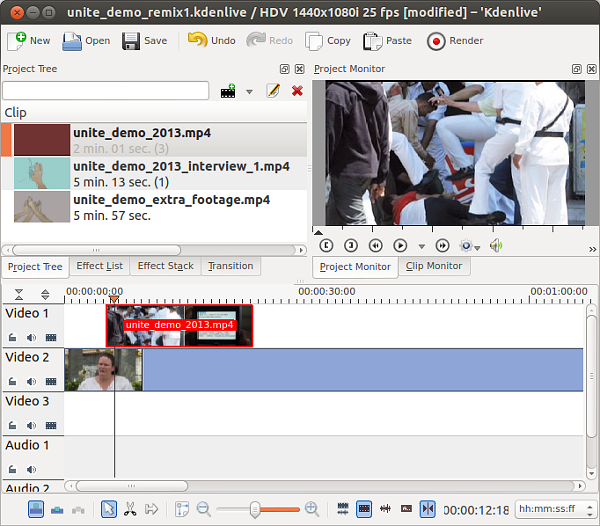Viewport: 600px width, 526px height.
Task: Switch to the Effect List tab
Action: [x=100, y=266]
